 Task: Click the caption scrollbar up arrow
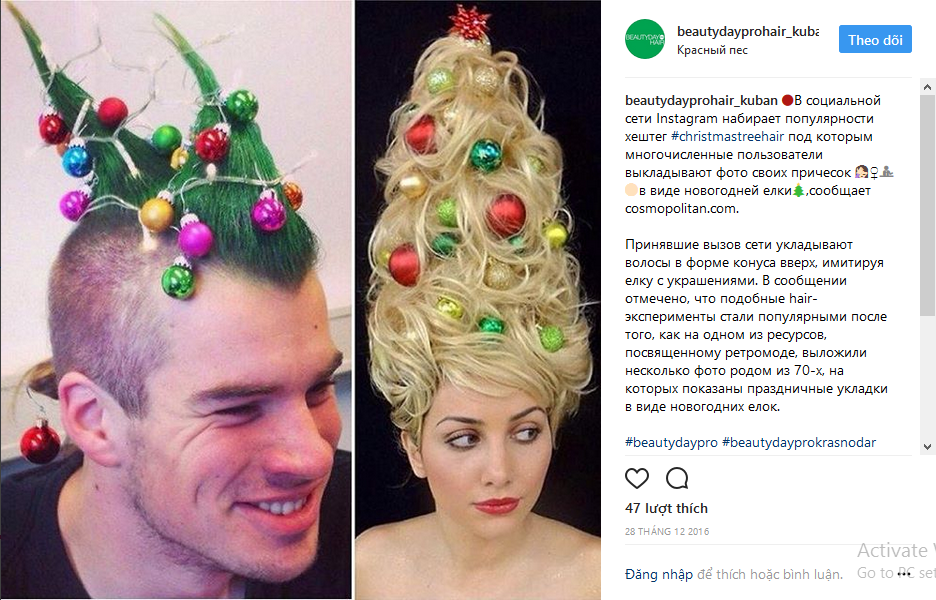coord(927,87)
